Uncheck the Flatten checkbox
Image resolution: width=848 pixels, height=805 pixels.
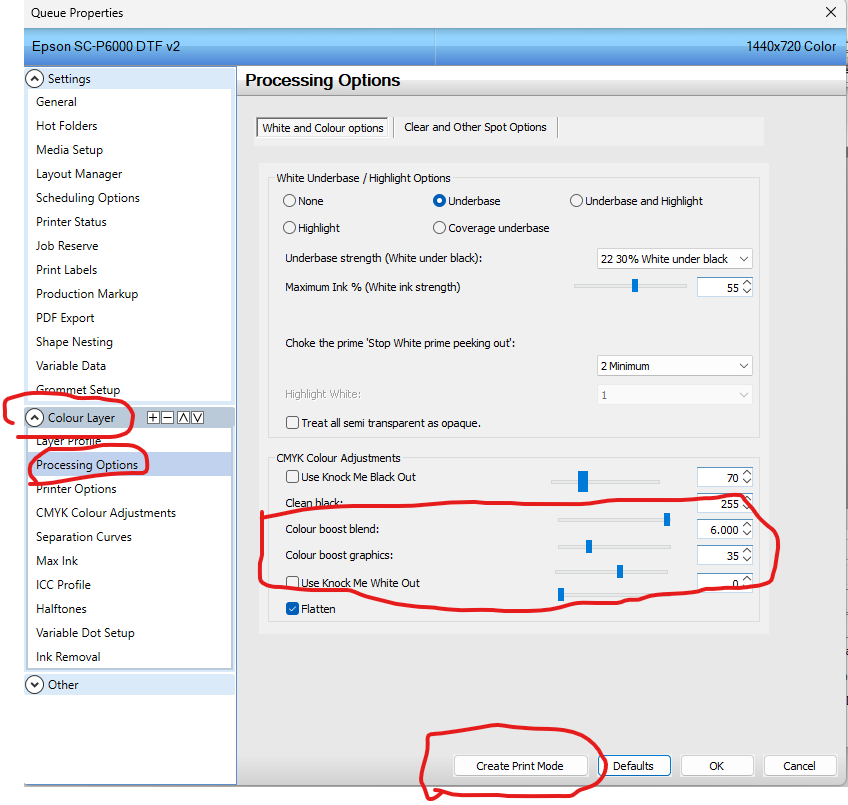click(292, 609)
